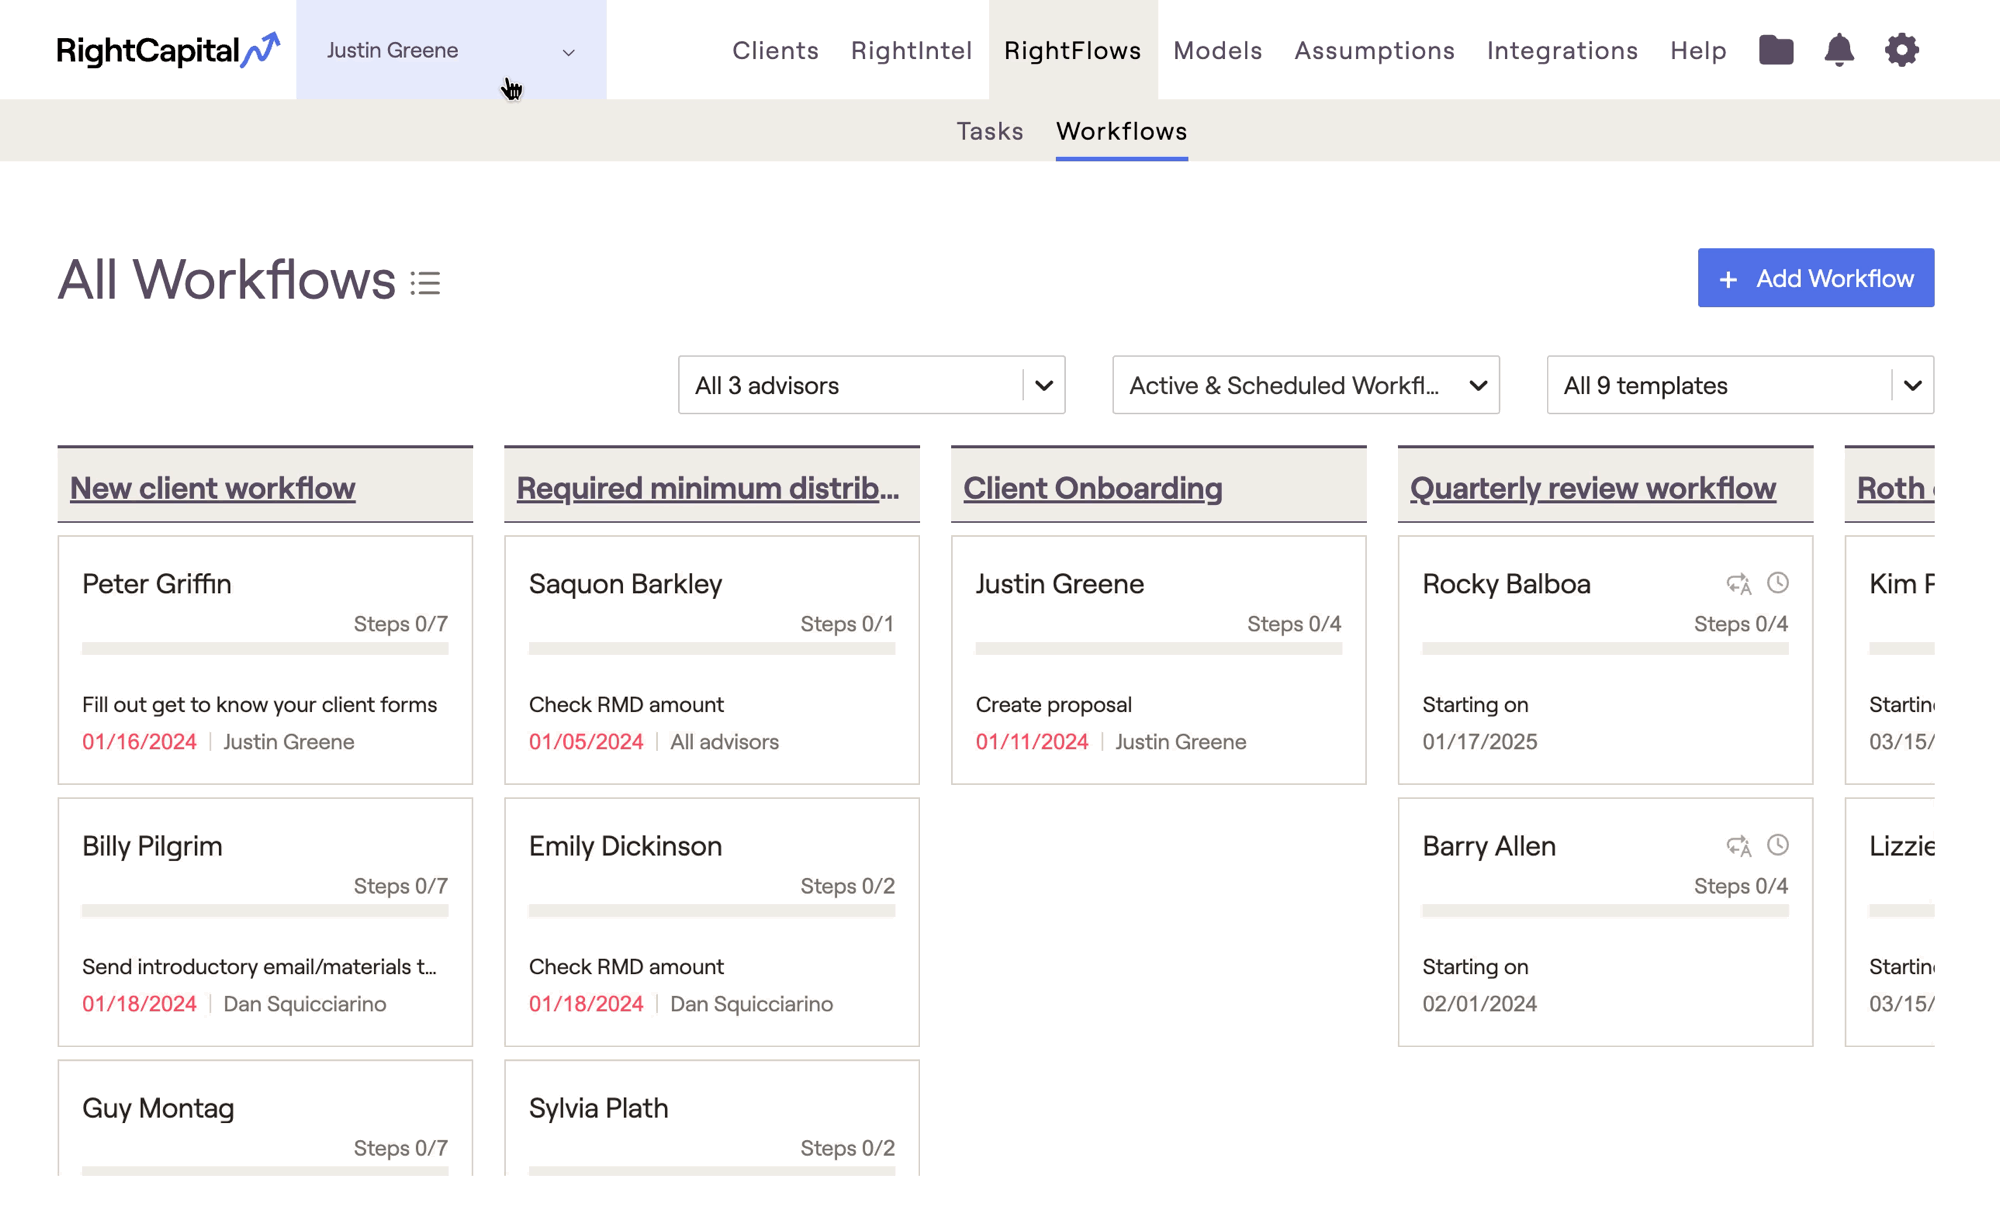
Task: Click the 01/05/2024 due date
Action: (x=586, y=742)
